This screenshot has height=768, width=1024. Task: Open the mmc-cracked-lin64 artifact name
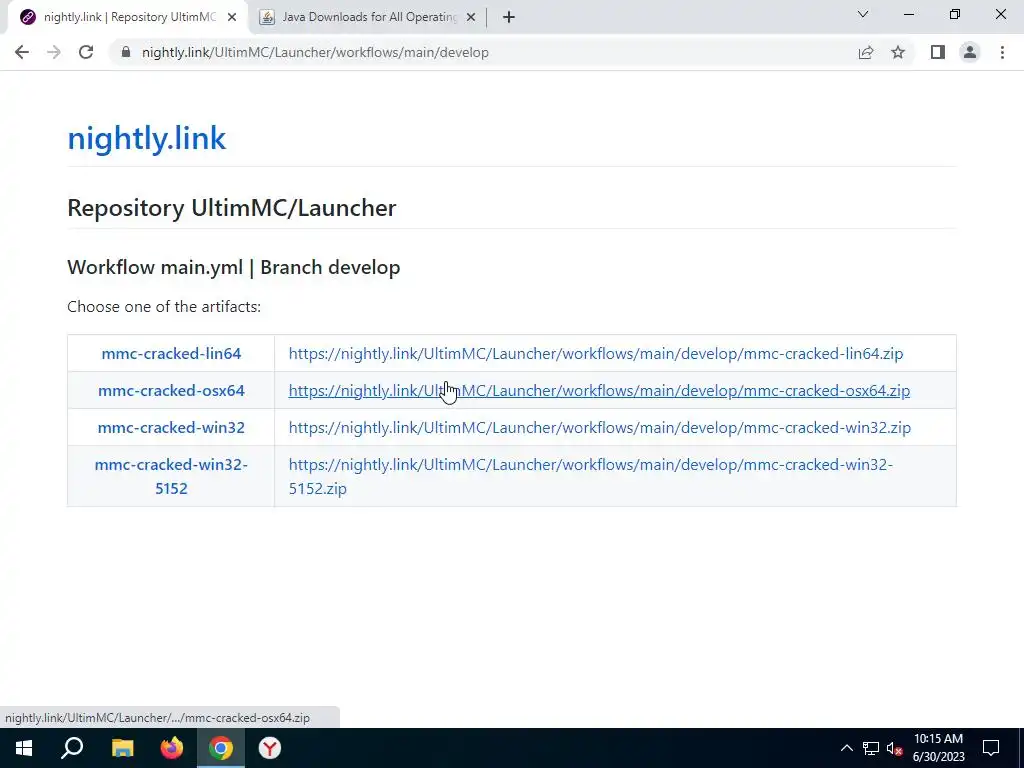171,353
